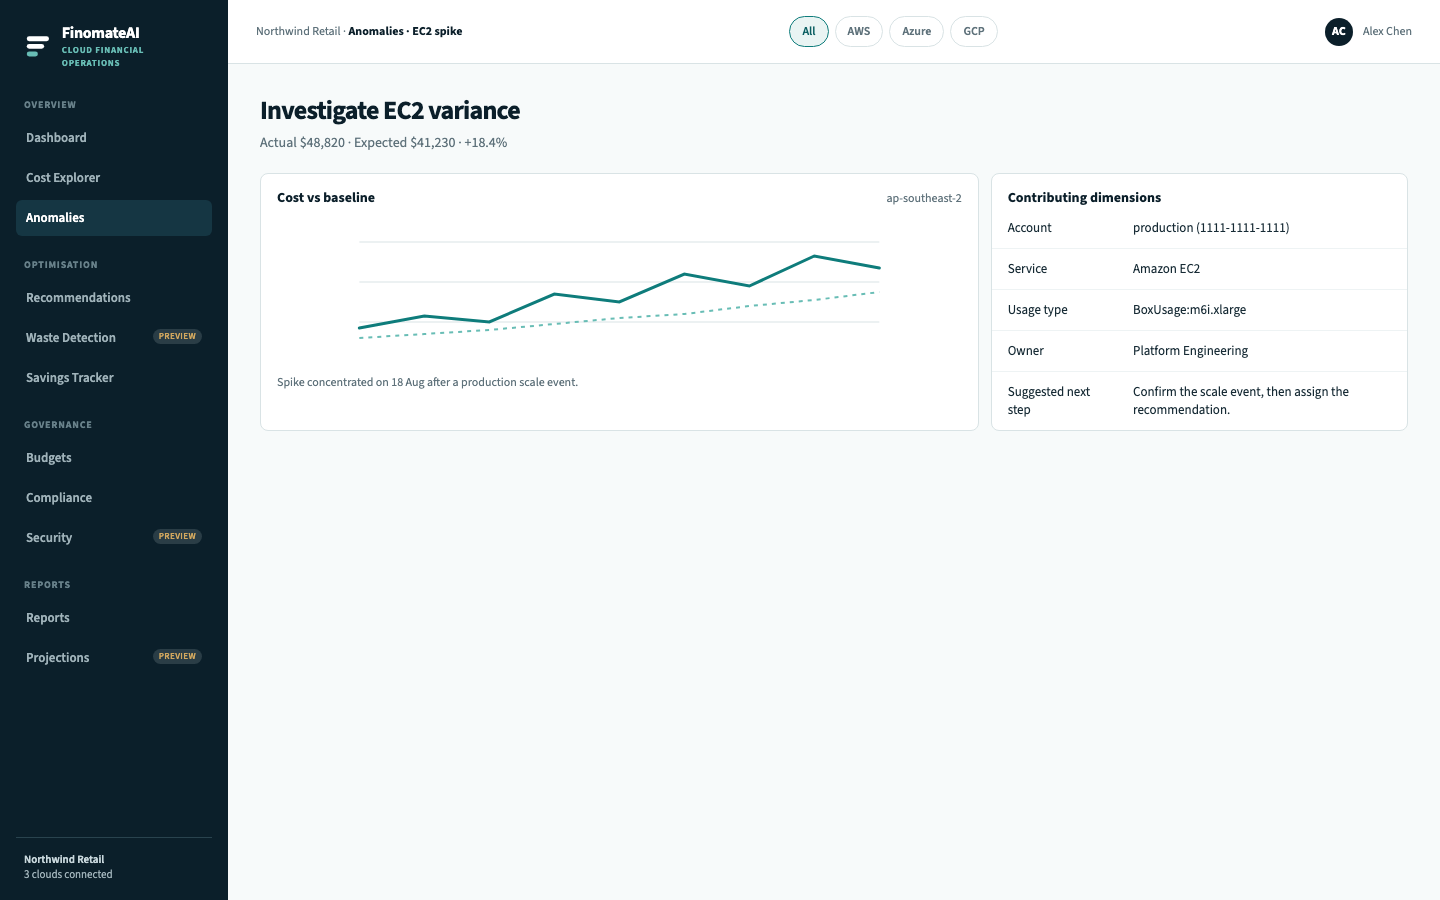Click the FinomateAI logo icon
This screenshot has width=1440, height=900.
[x=38, y=46]
